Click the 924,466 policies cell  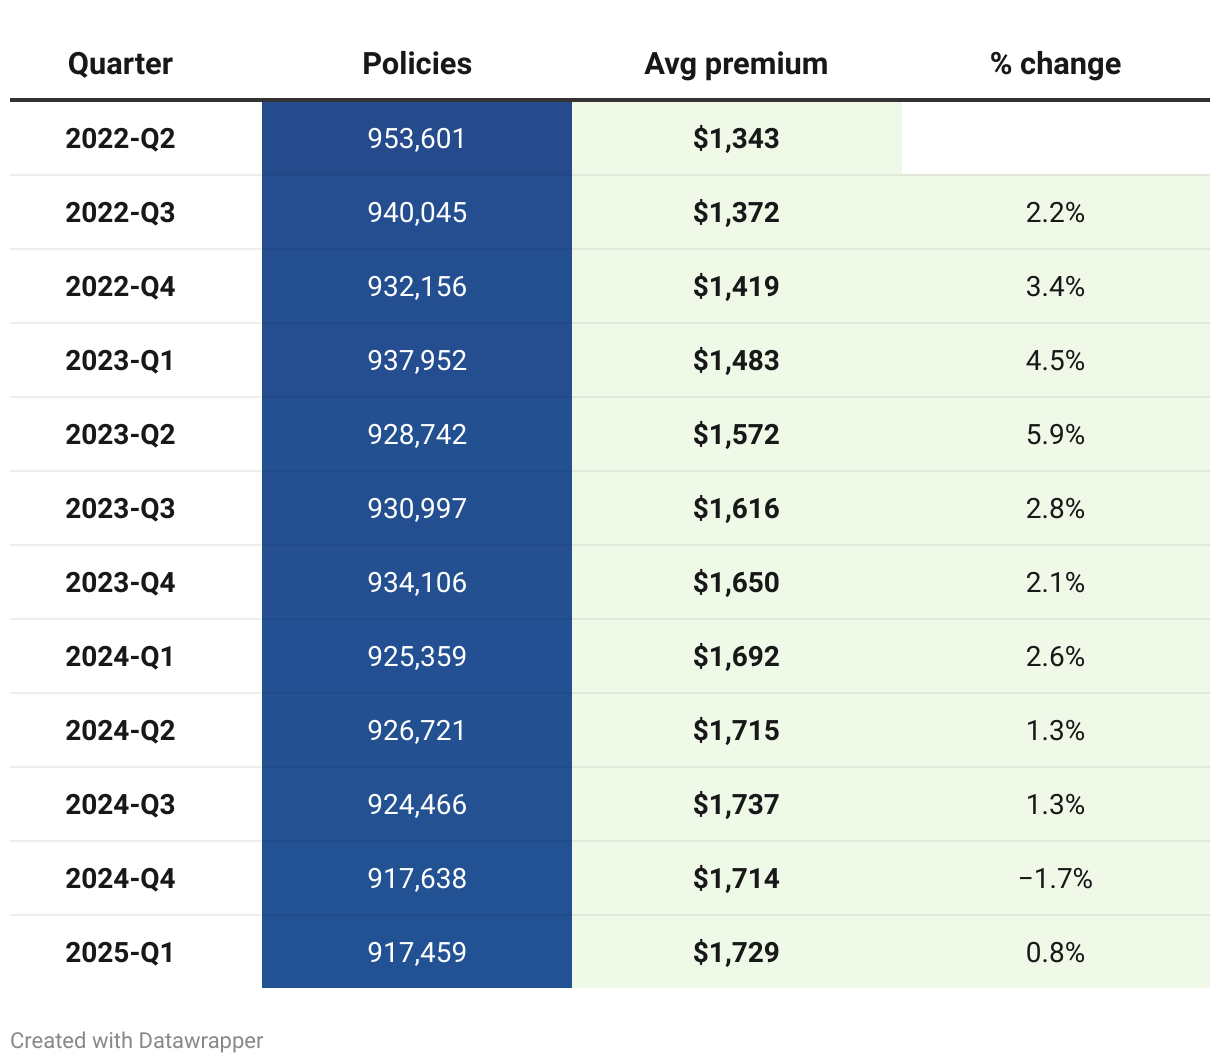coord(417,804)
